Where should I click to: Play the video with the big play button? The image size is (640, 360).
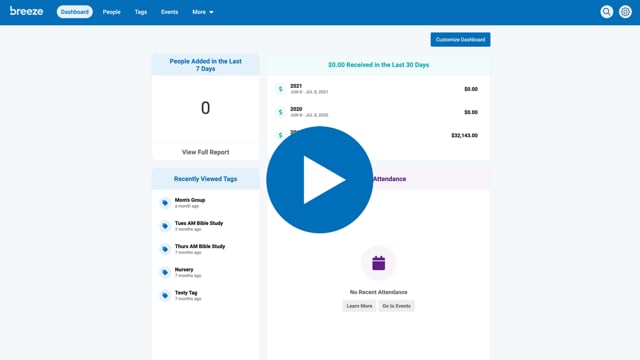tap(320, 180)
